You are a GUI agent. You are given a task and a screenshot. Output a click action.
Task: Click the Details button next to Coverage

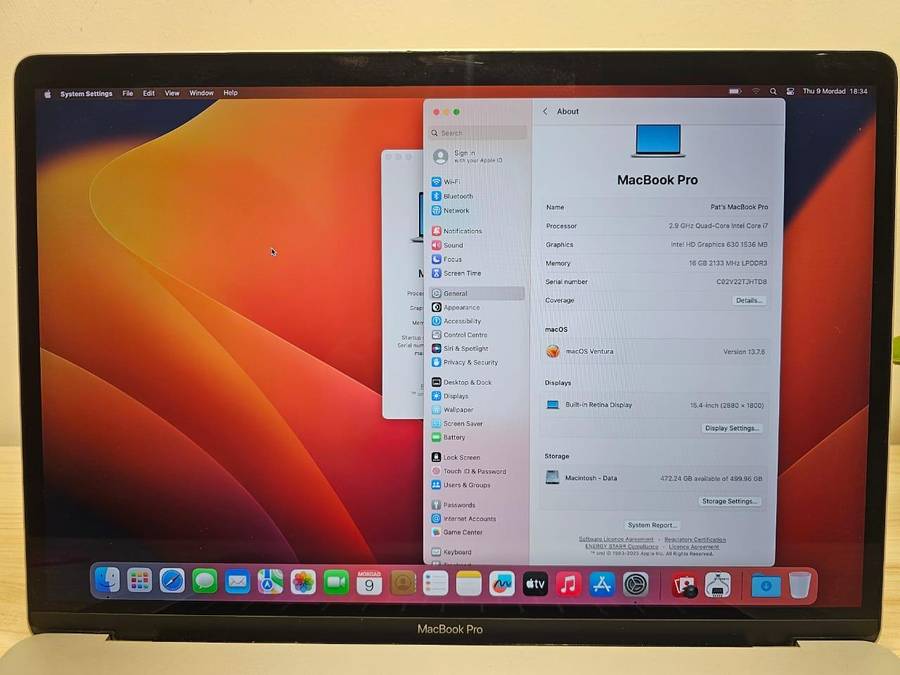749,300
